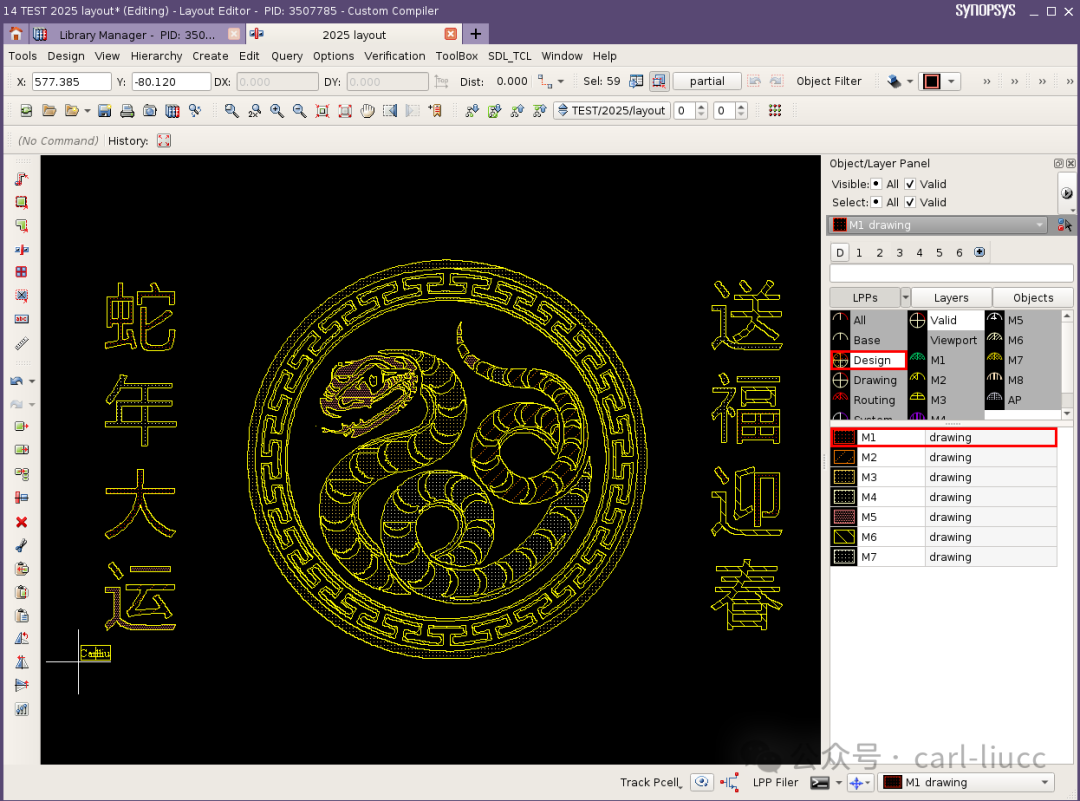Click the layer picker icon beside M1 drawing
The height and width of the screenshot is (801, 1080).
[x=1064, y=225]
